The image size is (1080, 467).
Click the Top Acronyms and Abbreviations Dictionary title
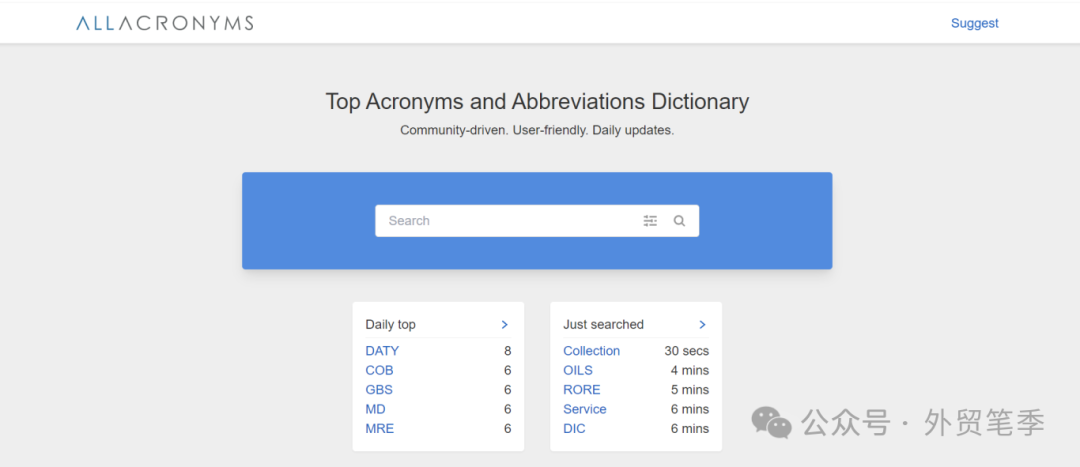click(537, 102)
